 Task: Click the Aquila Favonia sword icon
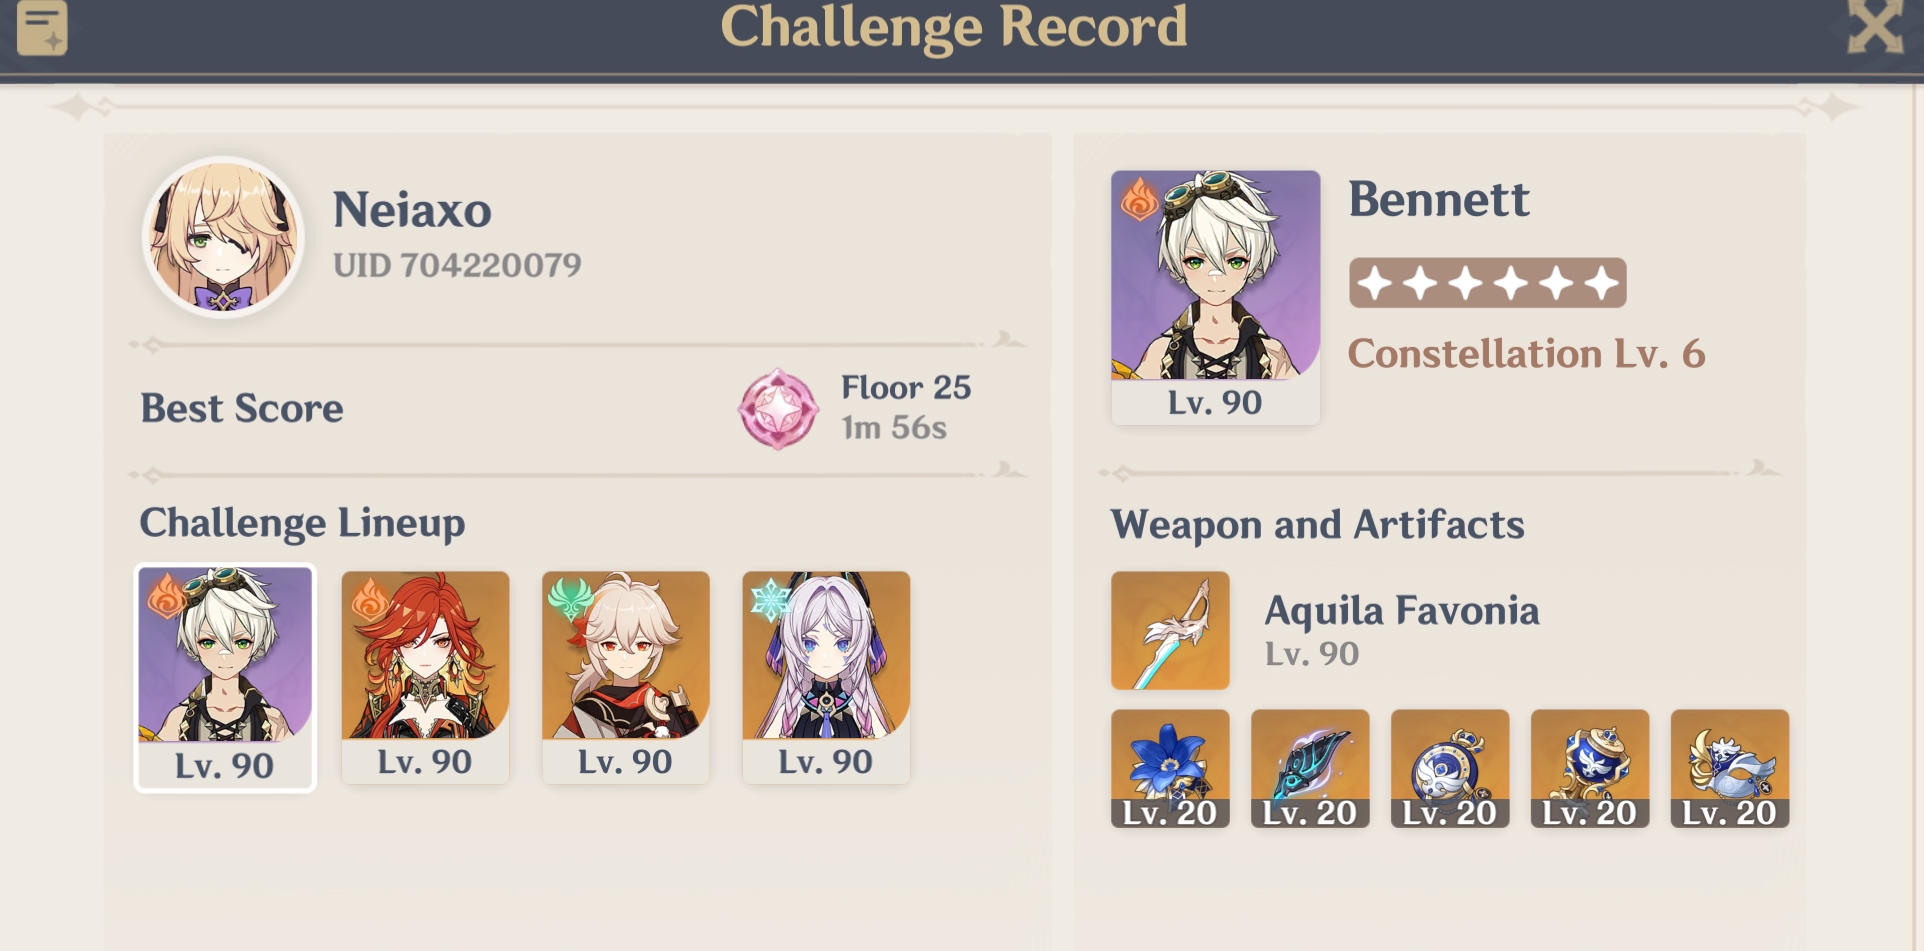[x=1170, y=630]
